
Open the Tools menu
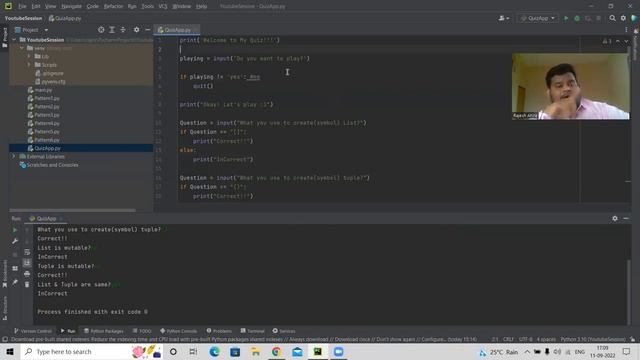148,6
